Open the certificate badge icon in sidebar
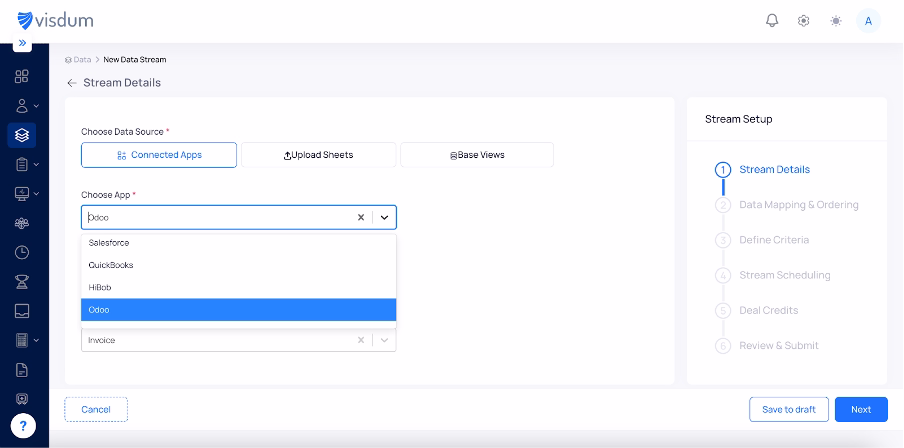This screenshot has width=904, height=448. click(22, 399)
